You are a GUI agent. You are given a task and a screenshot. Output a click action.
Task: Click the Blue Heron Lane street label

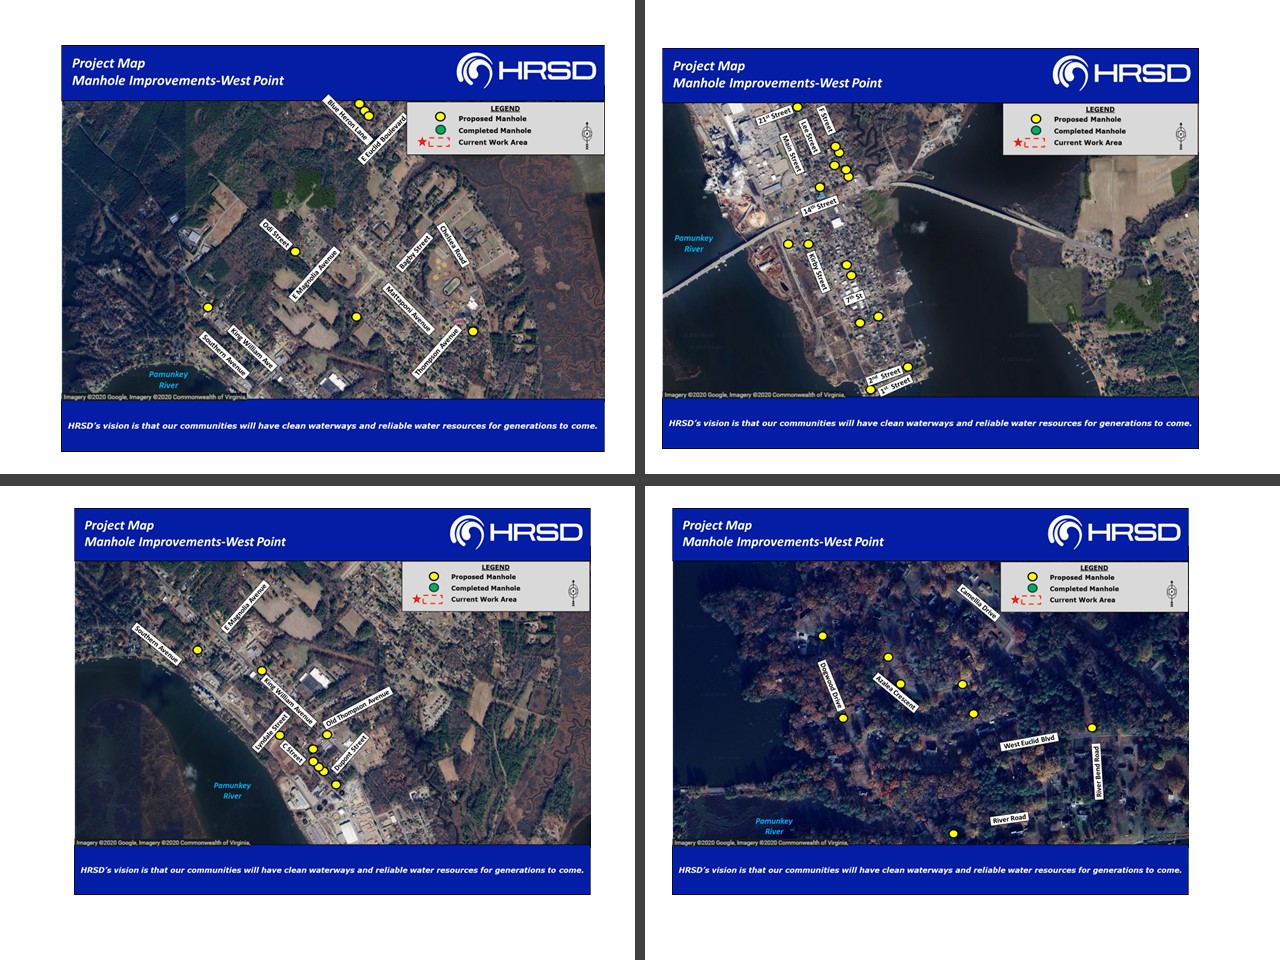347,120
